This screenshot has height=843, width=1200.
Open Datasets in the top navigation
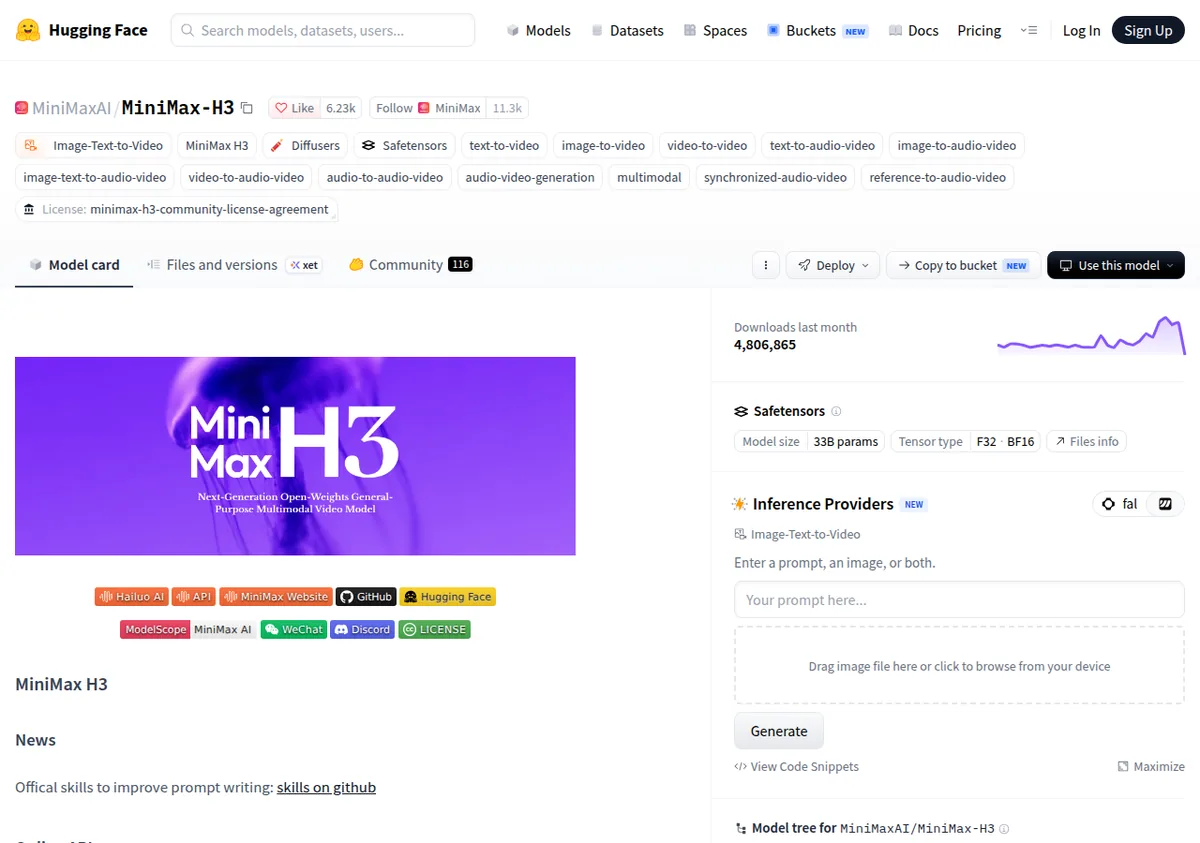627,30
